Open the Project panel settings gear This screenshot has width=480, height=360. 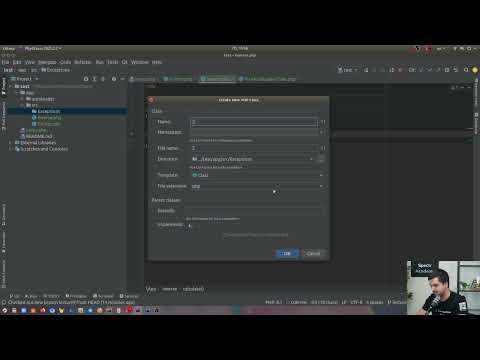click(x=114, y=79)
